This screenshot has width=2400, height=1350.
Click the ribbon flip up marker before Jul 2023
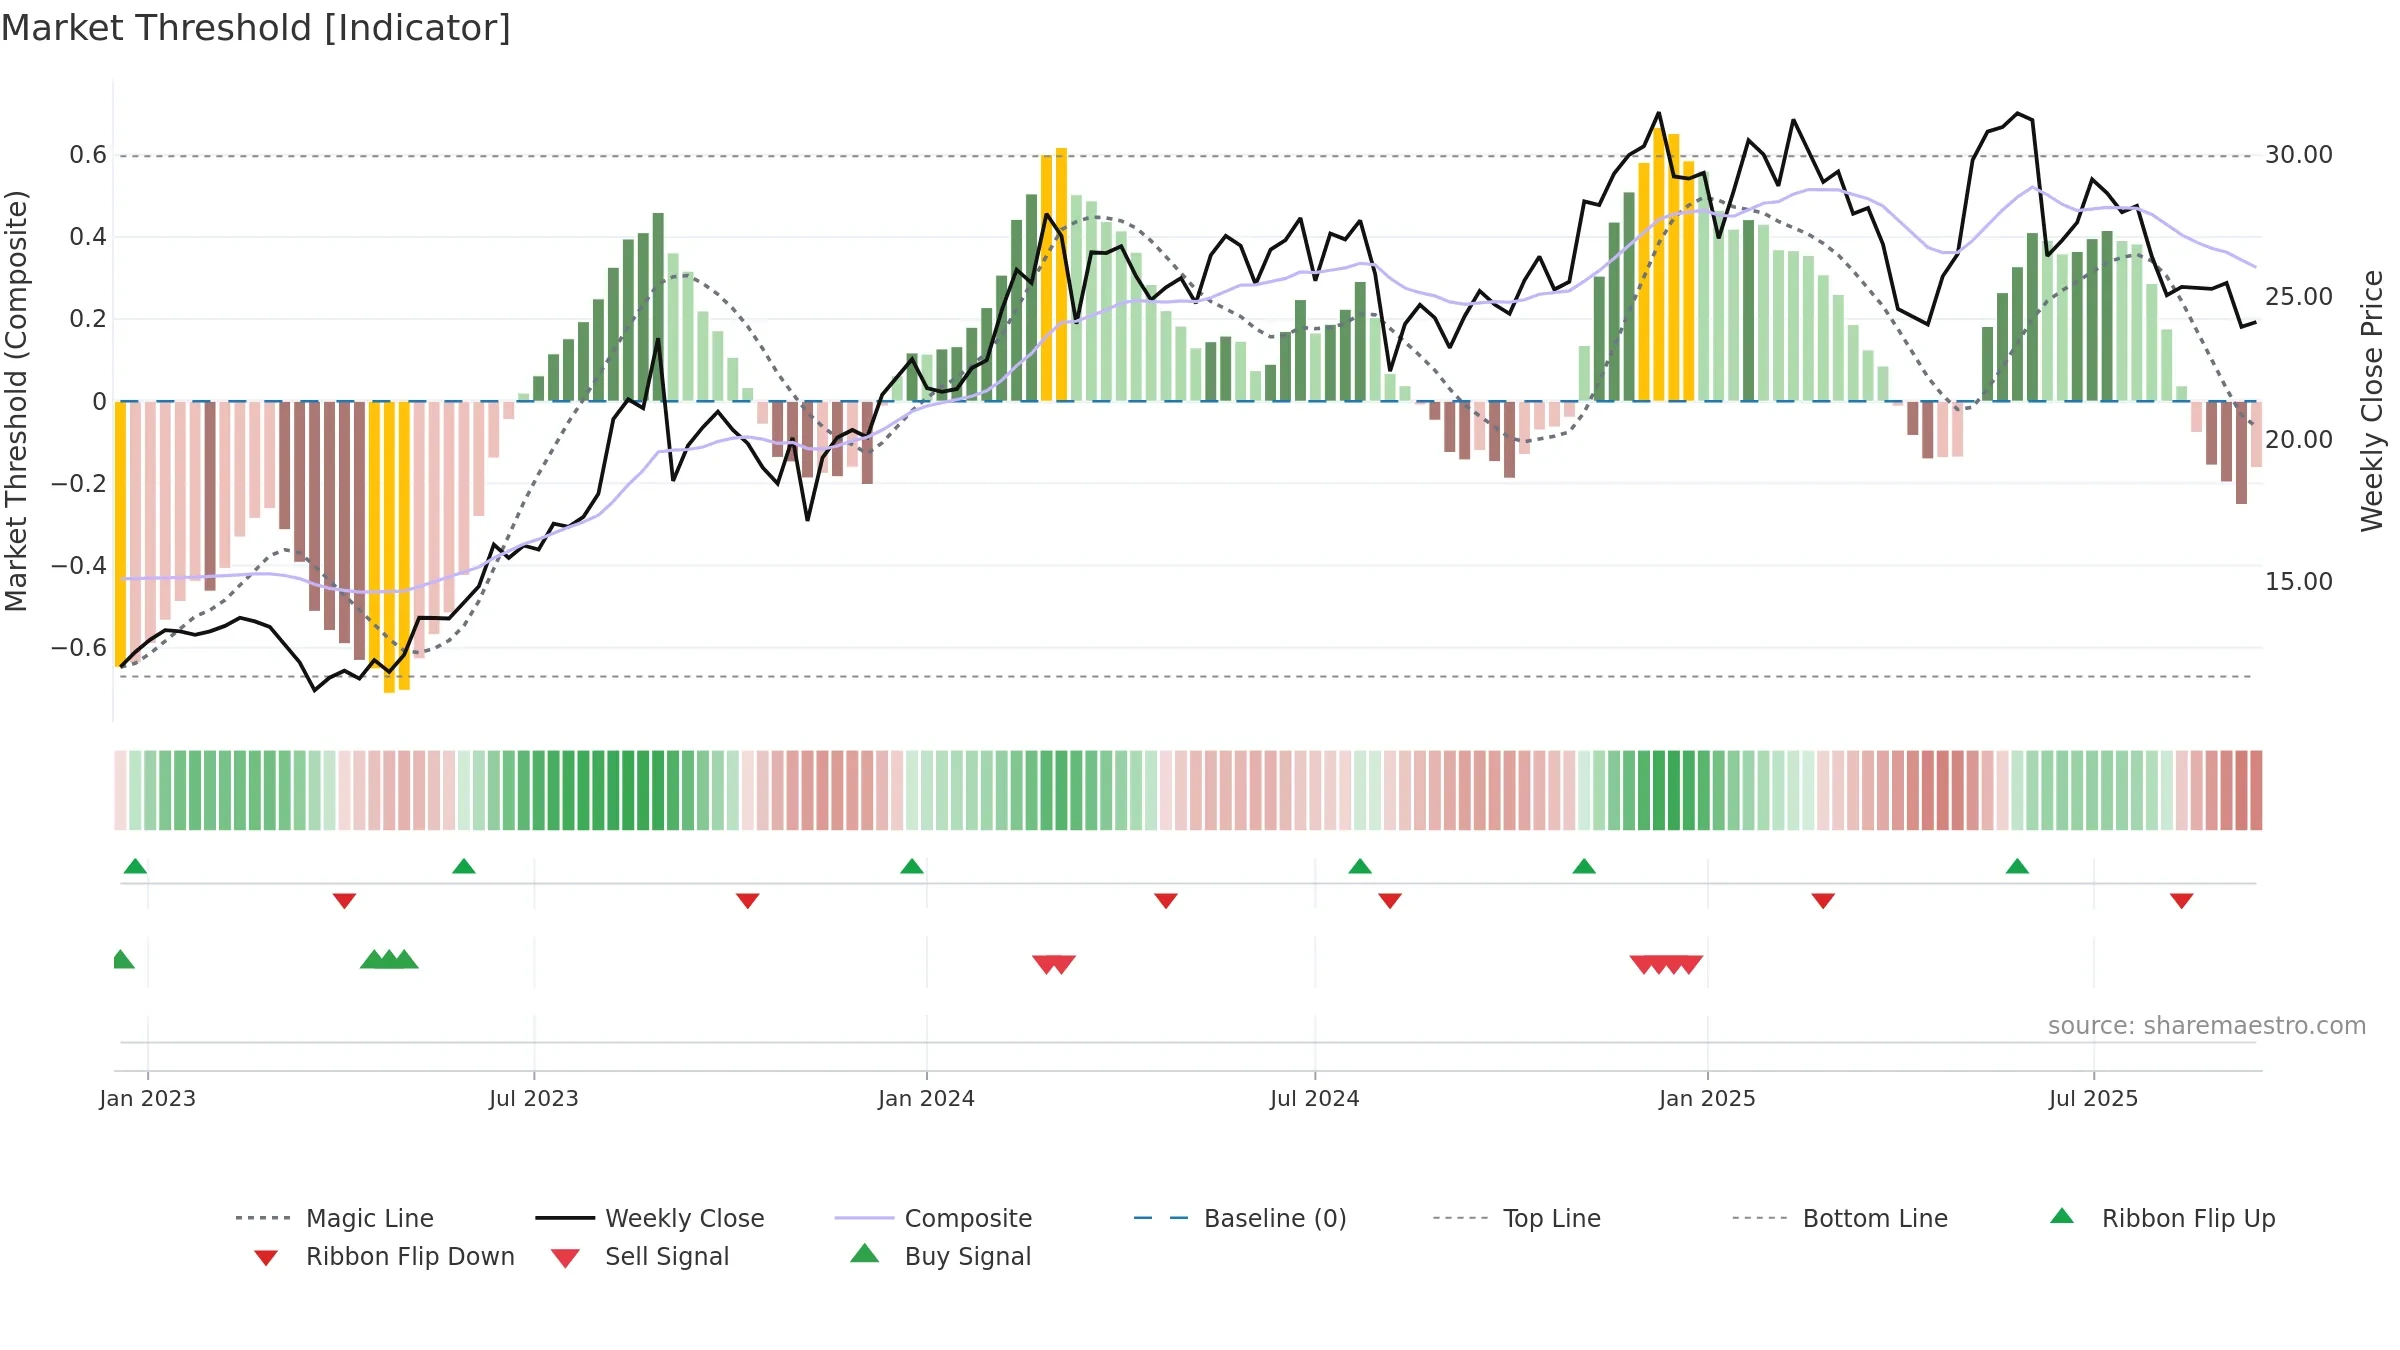(x=464, y=866)
